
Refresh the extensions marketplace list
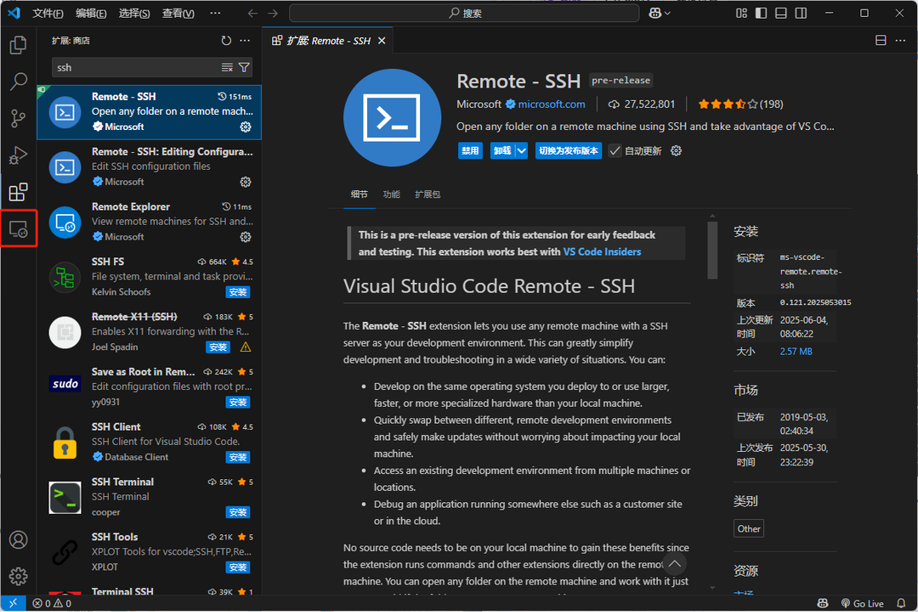(226, 40)
